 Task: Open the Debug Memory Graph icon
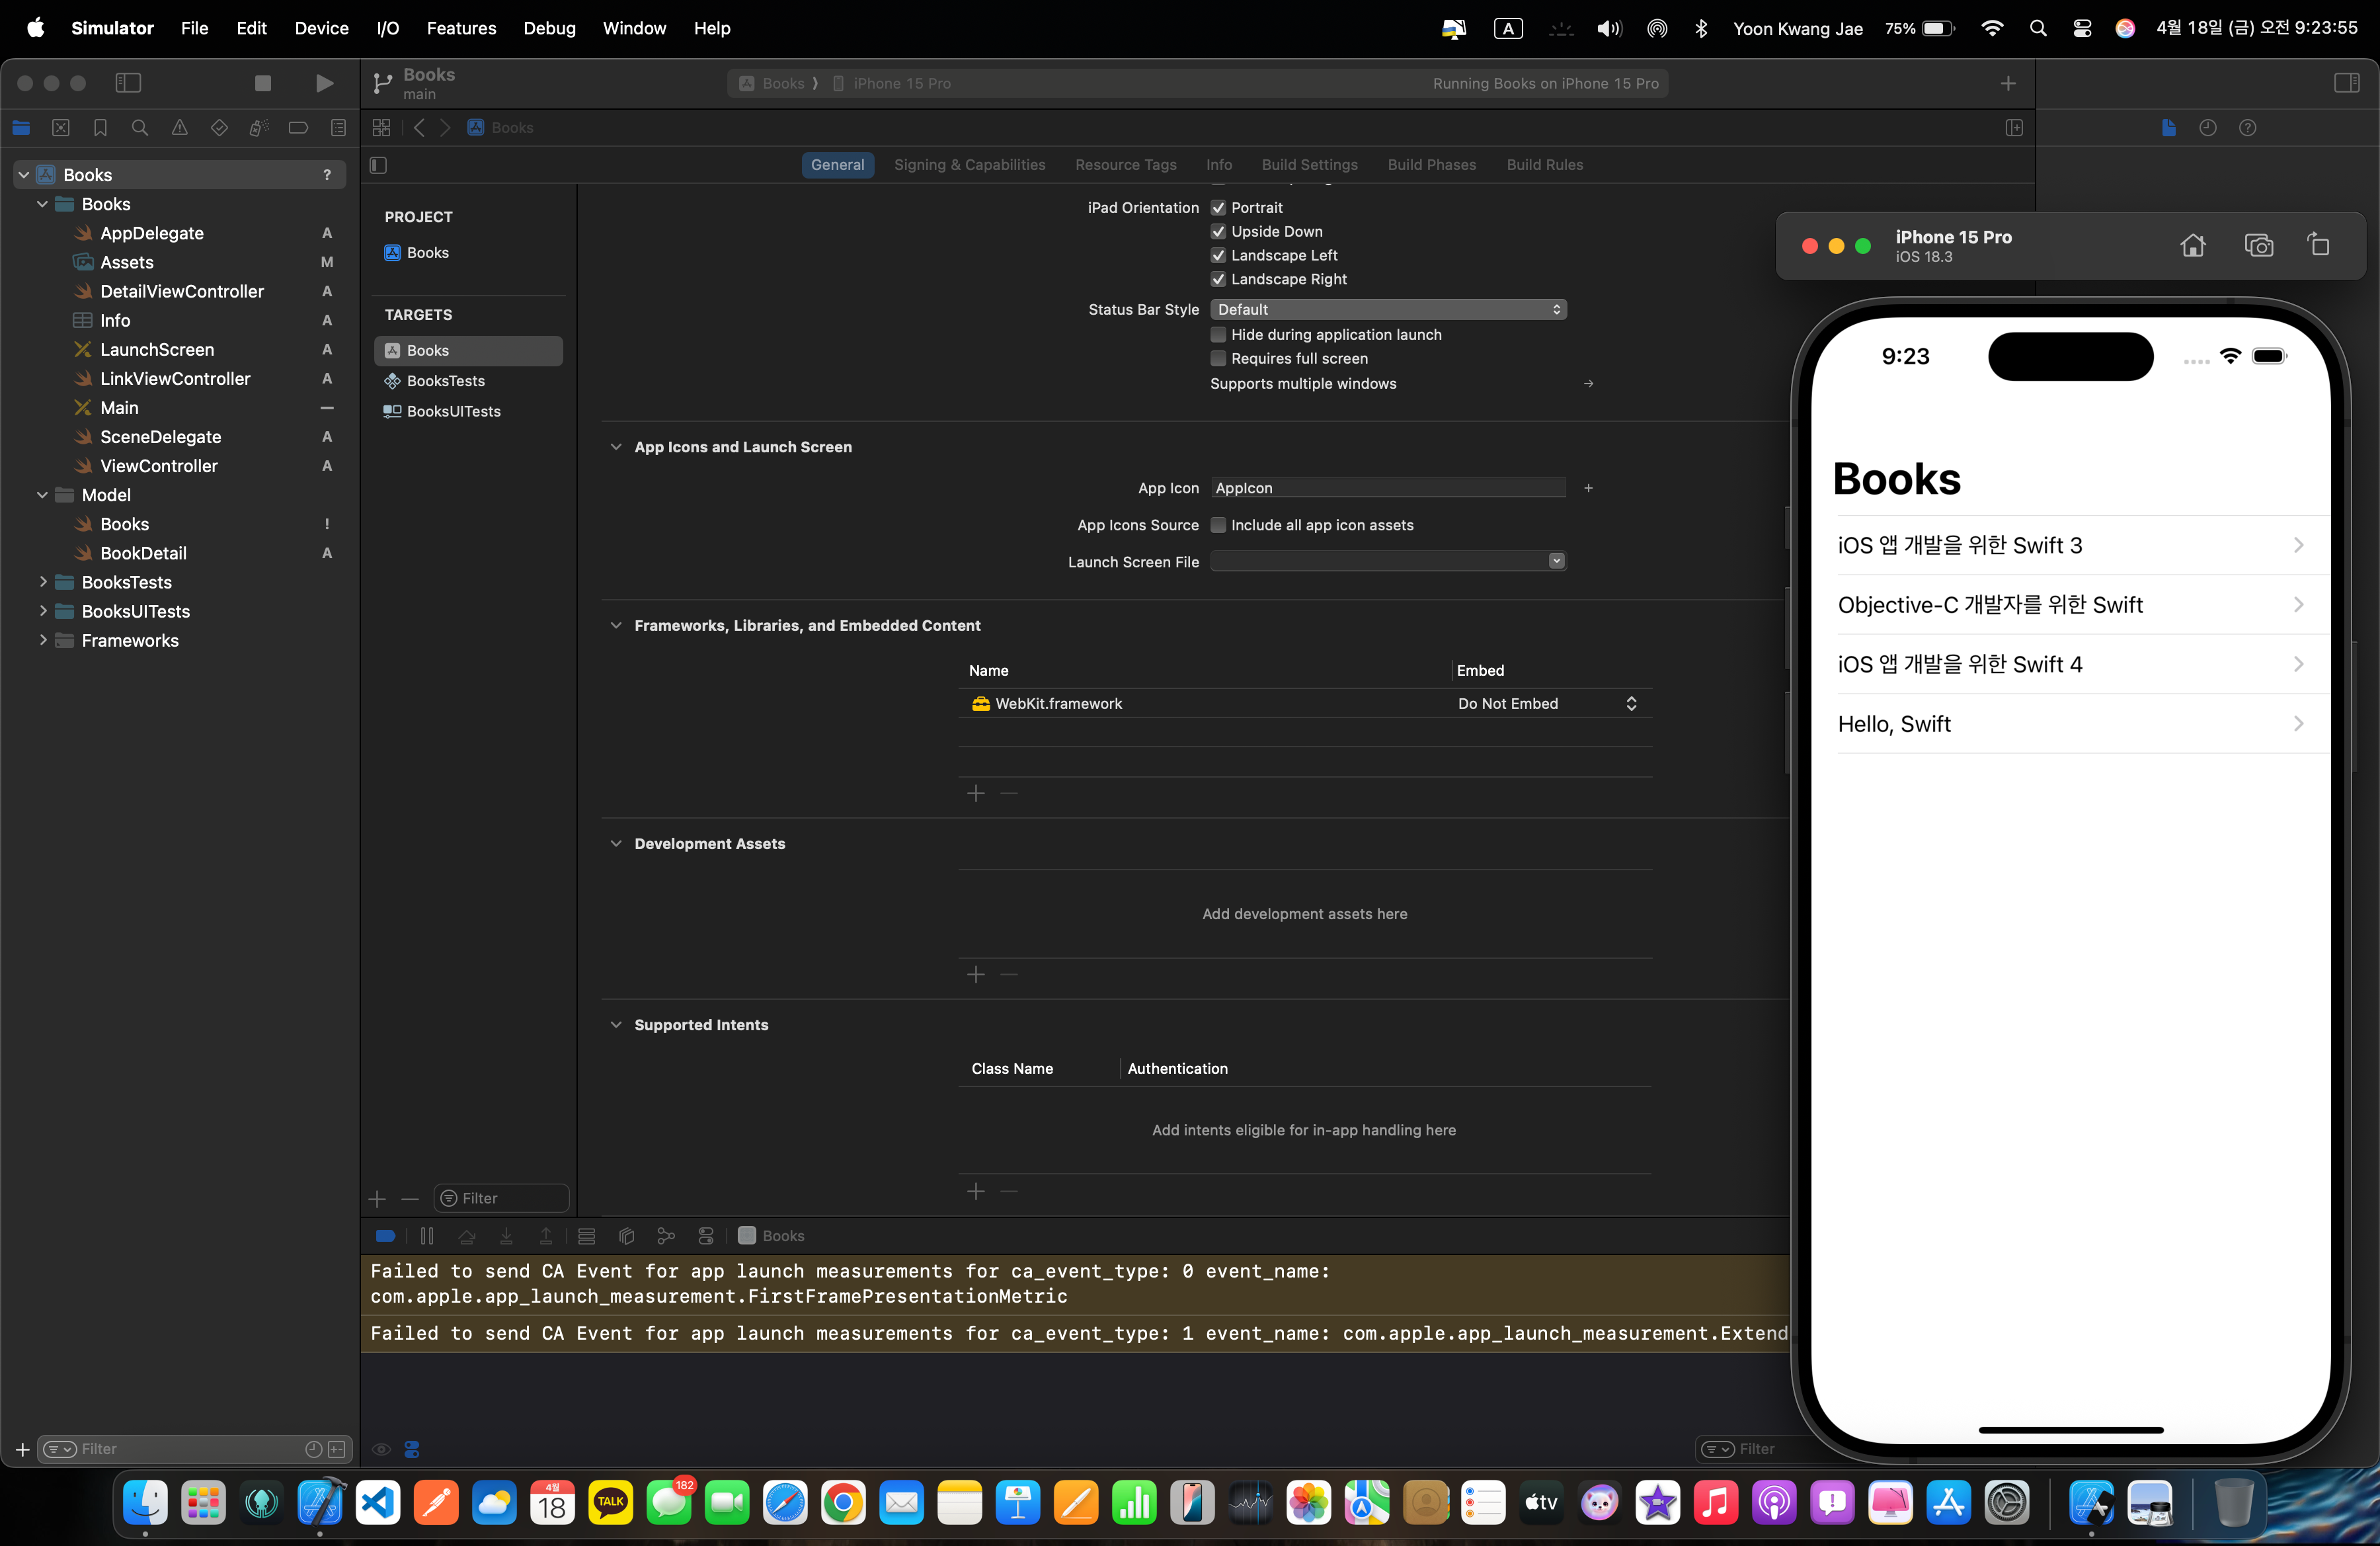coord(666,1236)
